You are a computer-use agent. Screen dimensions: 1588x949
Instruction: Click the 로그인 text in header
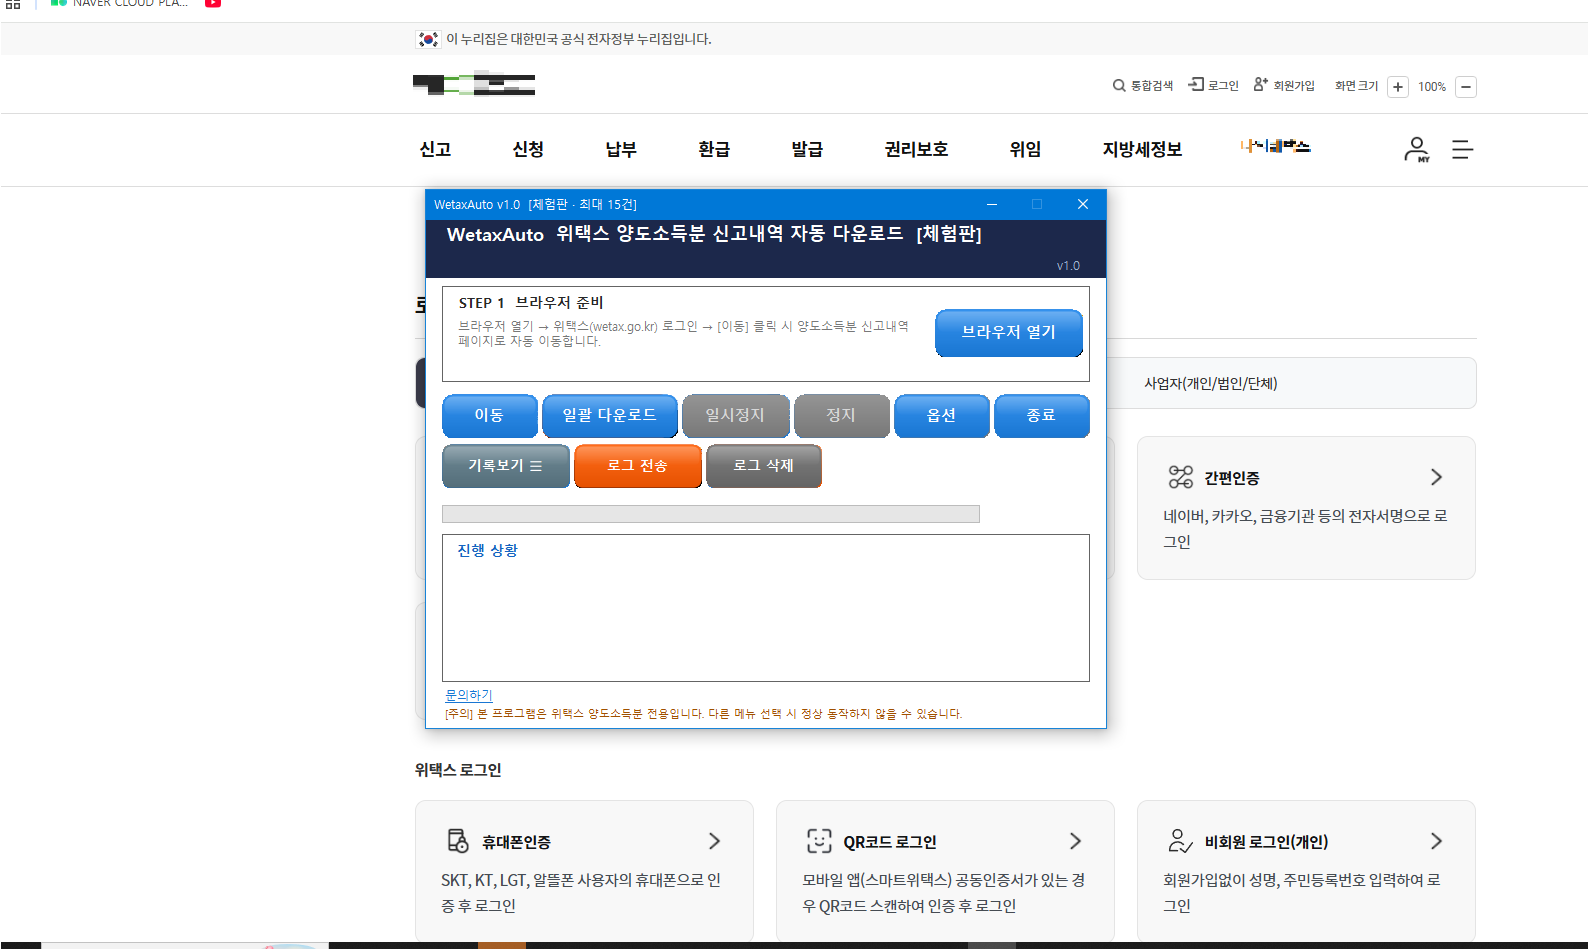point(1223,86)
